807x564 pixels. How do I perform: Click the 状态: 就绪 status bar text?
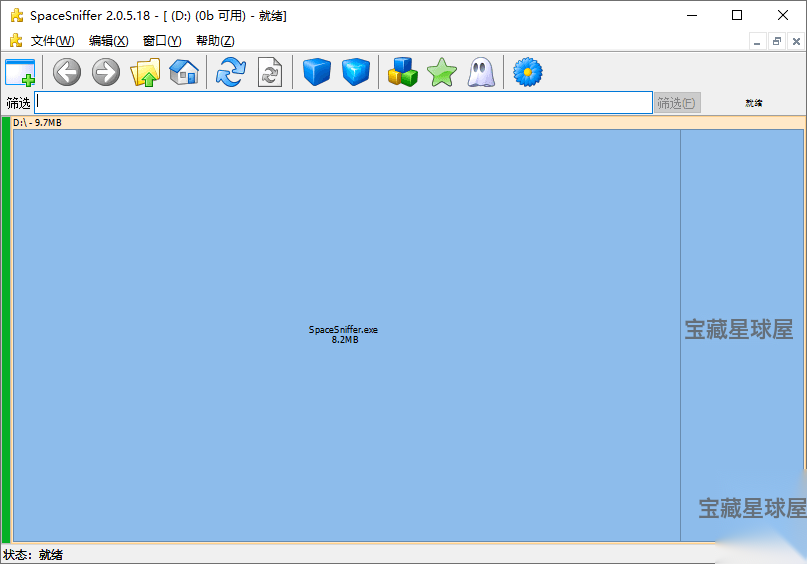[x=33, y=555]
